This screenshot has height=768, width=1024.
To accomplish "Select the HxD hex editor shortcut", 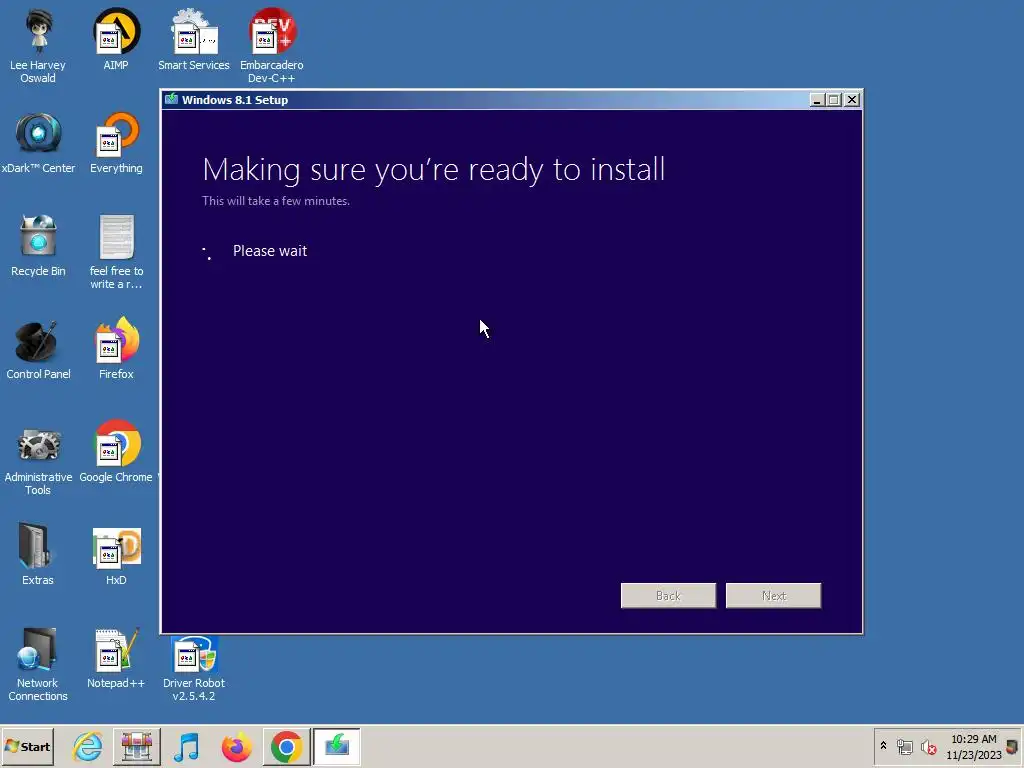I will coord(116,555).
